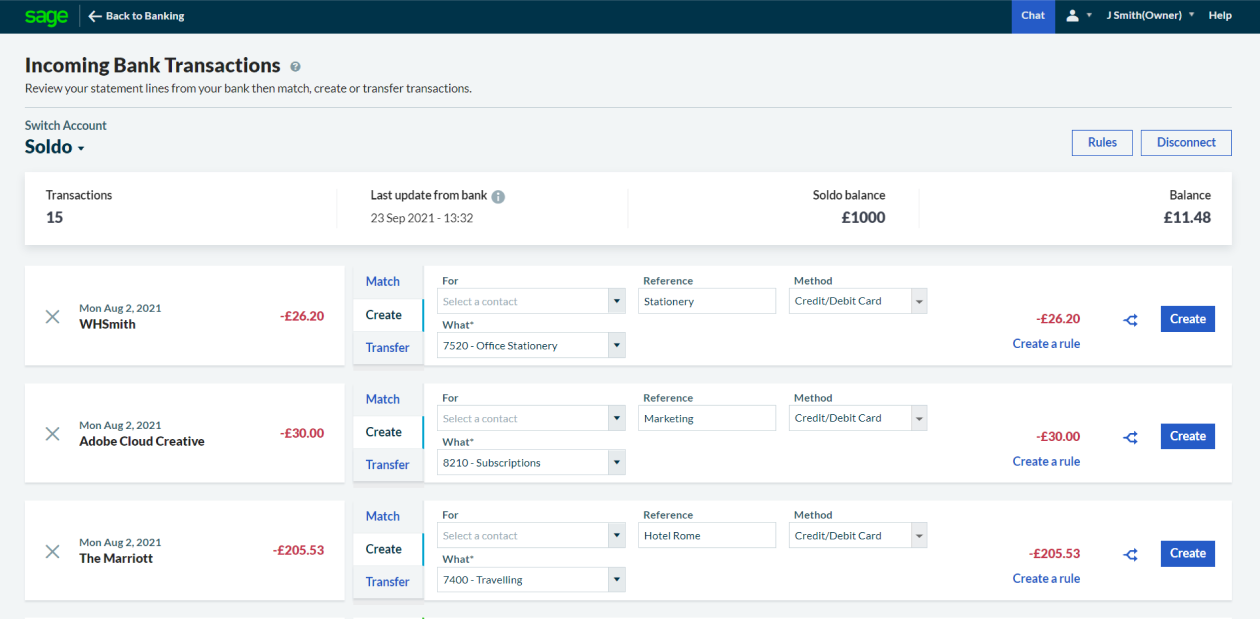Click the user profile icon
1260x620 pixels.
[1073, 16]
